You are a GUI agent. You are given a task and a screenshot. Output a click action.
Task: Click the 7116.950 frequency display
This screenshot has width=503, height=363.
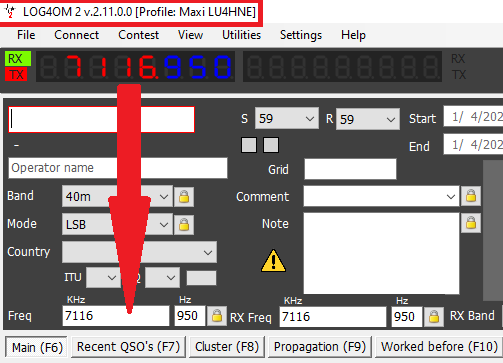pyautogui.click(x=135, y=67)
